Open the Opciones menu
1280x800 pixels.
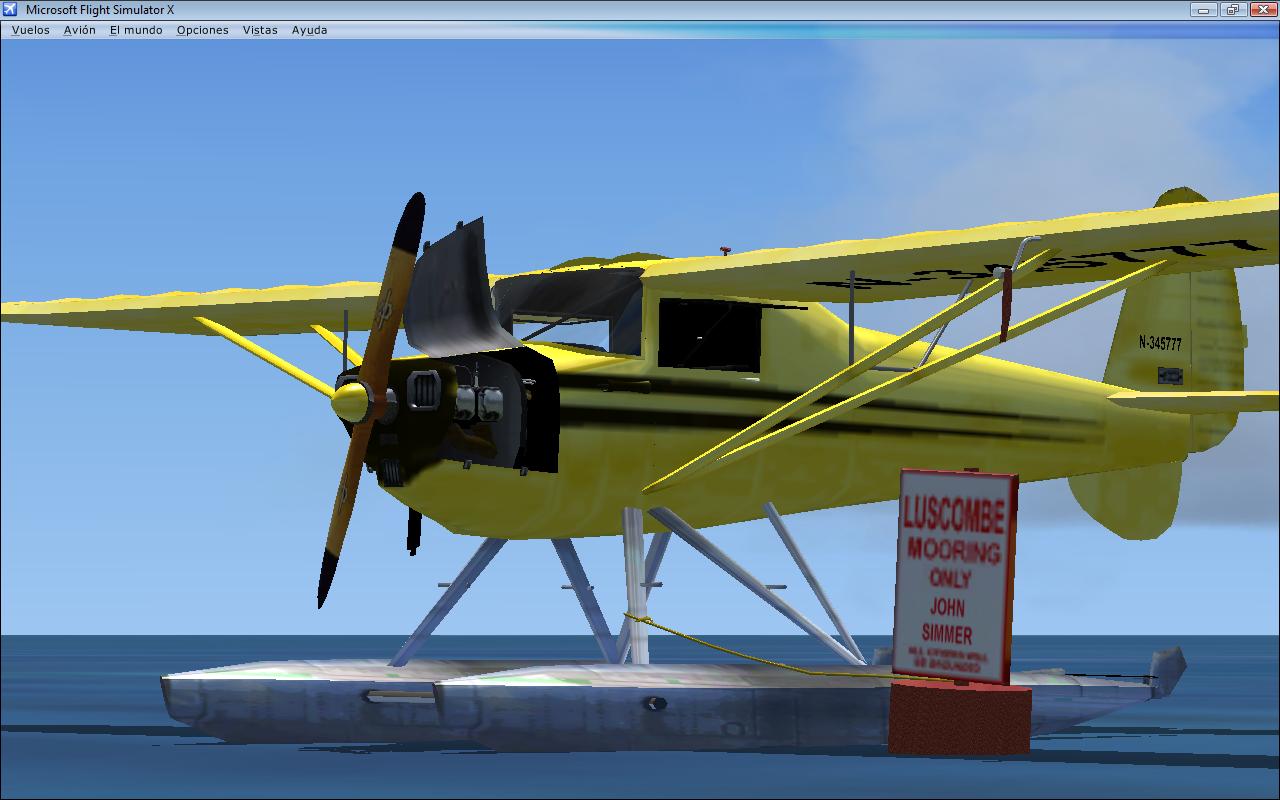coord(203,30)
